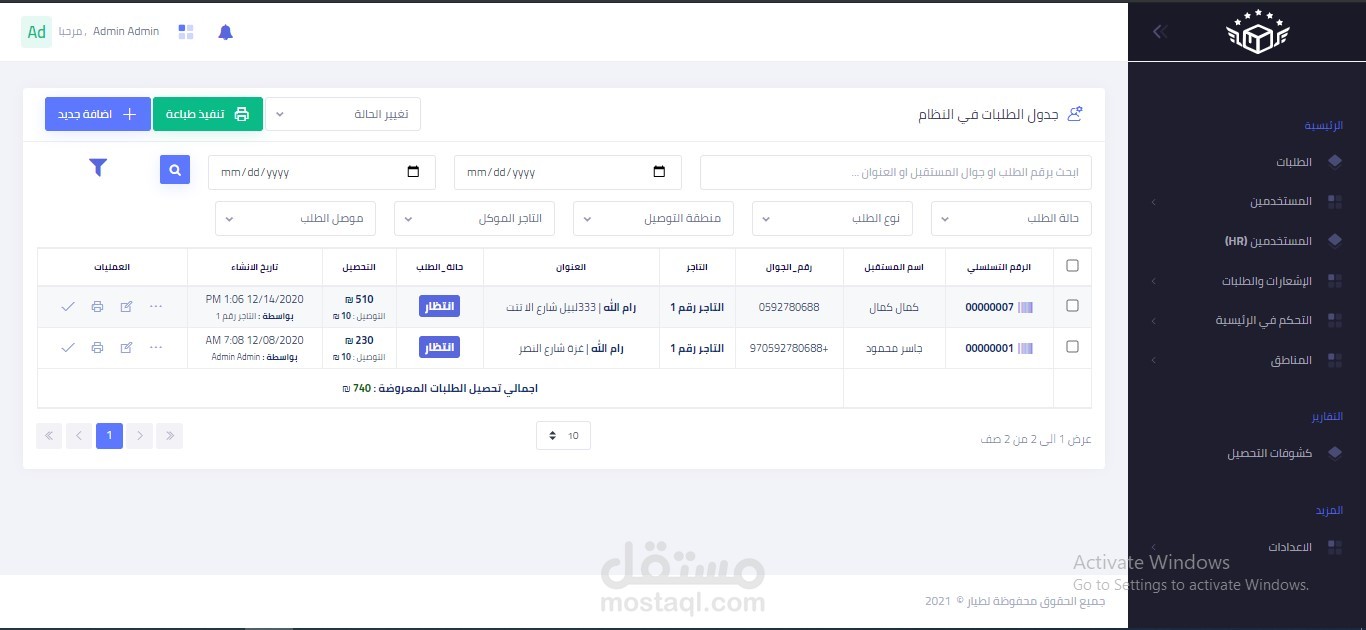Change rows per page selector showing 10
Image resolution: width=1366 pixels, height=630 pixels.
(563, 435)
